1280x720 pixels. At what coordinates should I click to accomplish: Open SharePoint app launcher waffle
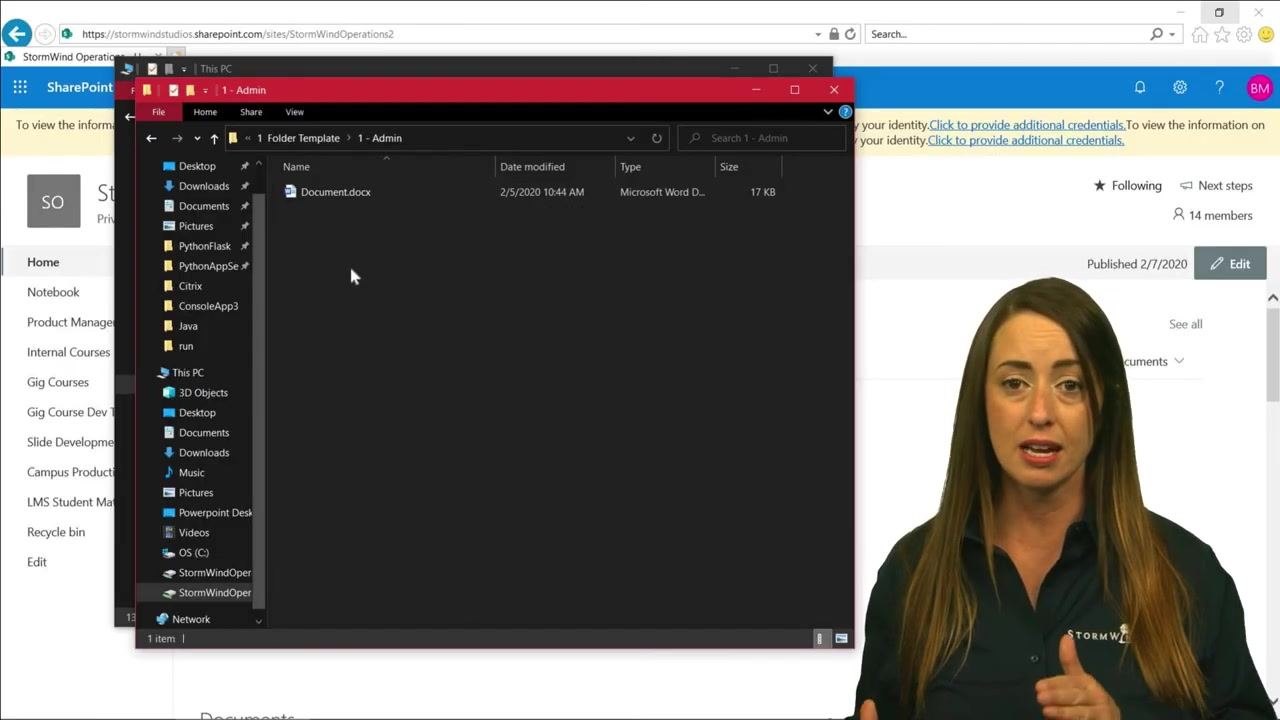pyautogui.click(x=20, y=87)
